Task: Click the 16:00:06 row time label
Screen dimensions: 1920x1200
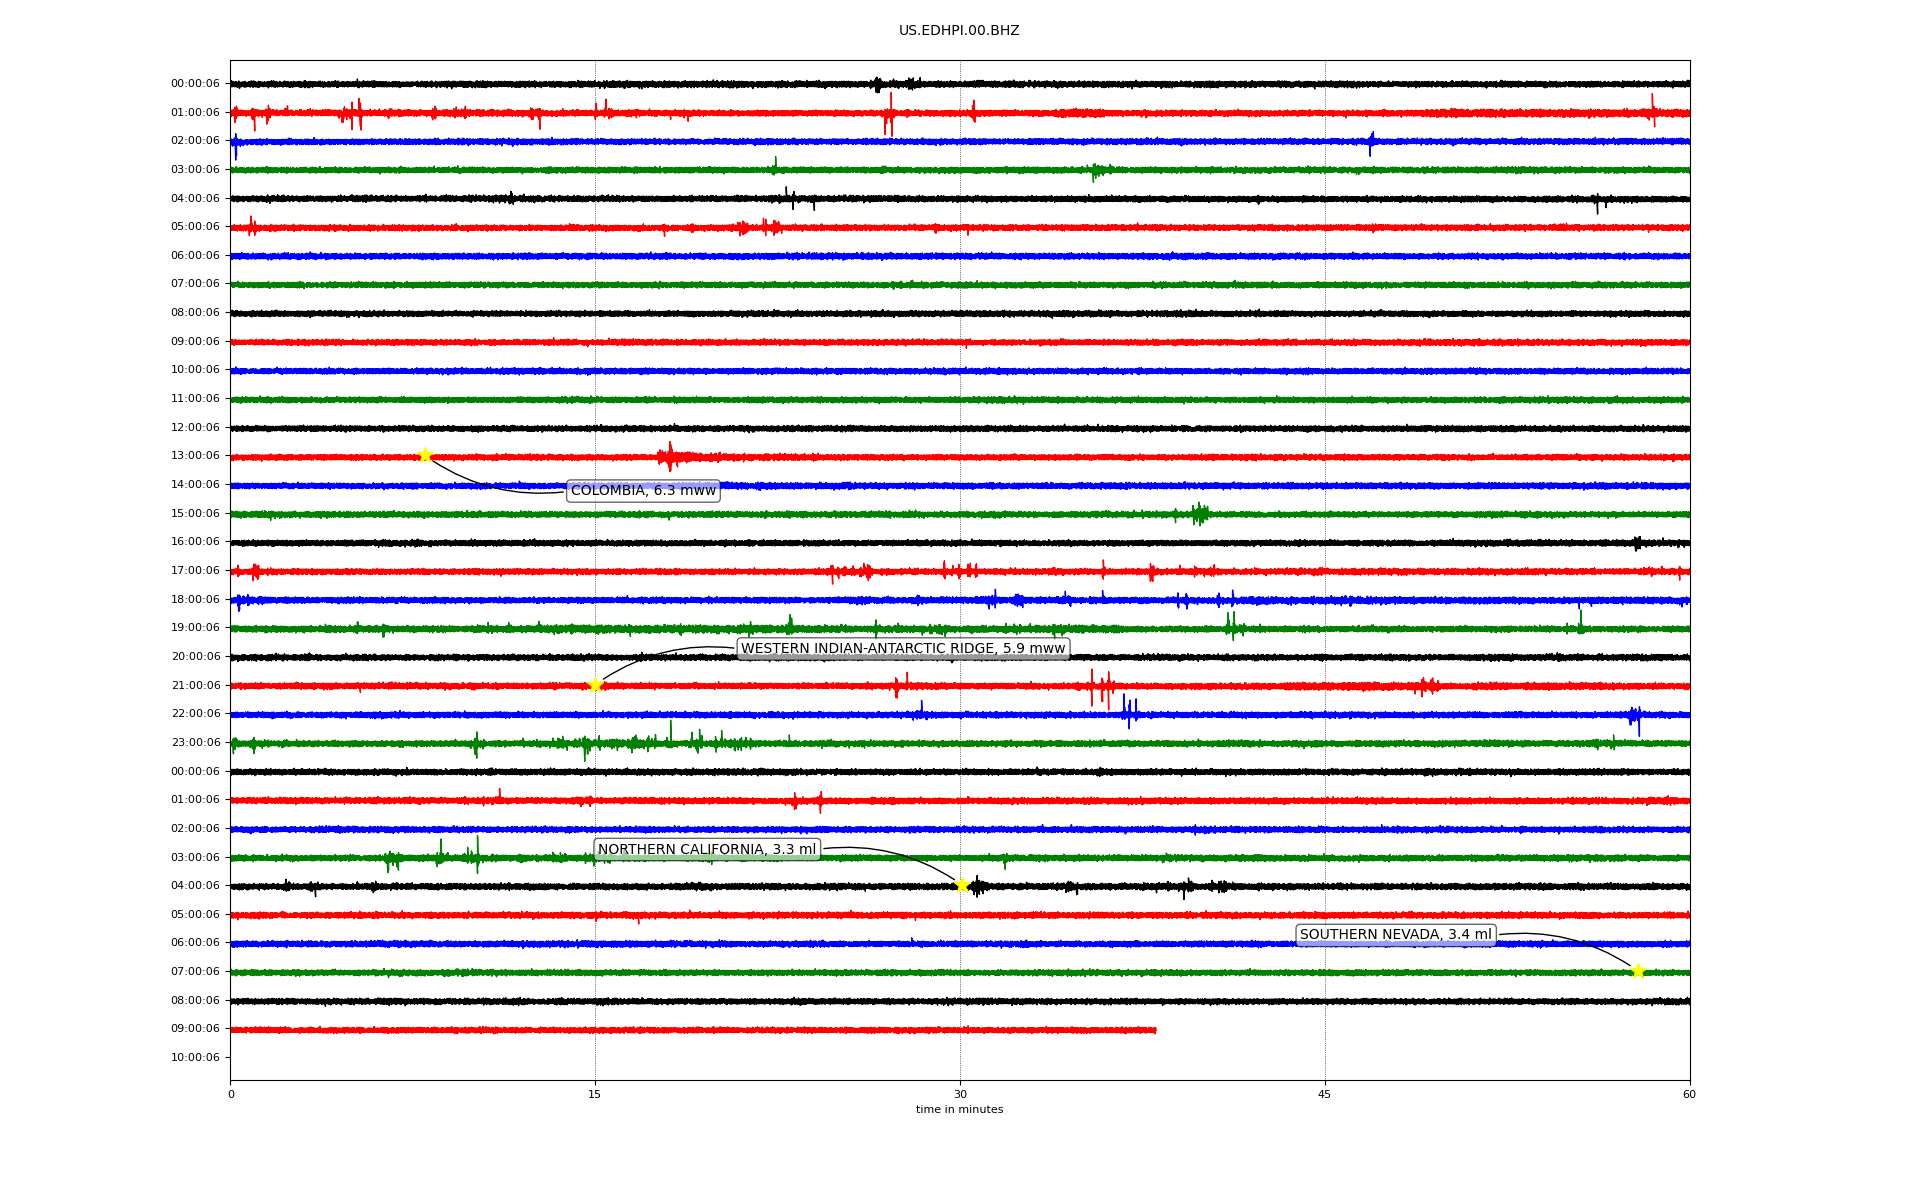Action: pyautogui.click(x=195, y=542)
